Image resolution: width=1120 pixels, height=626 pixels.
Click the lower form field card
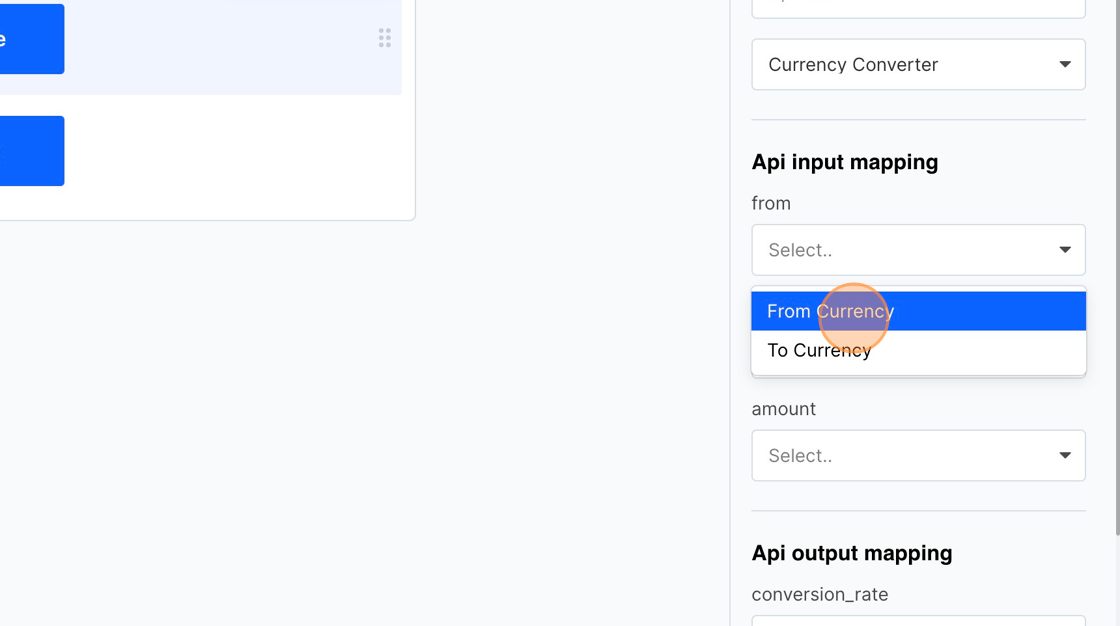pyautogui.click(x=200, y=150)
